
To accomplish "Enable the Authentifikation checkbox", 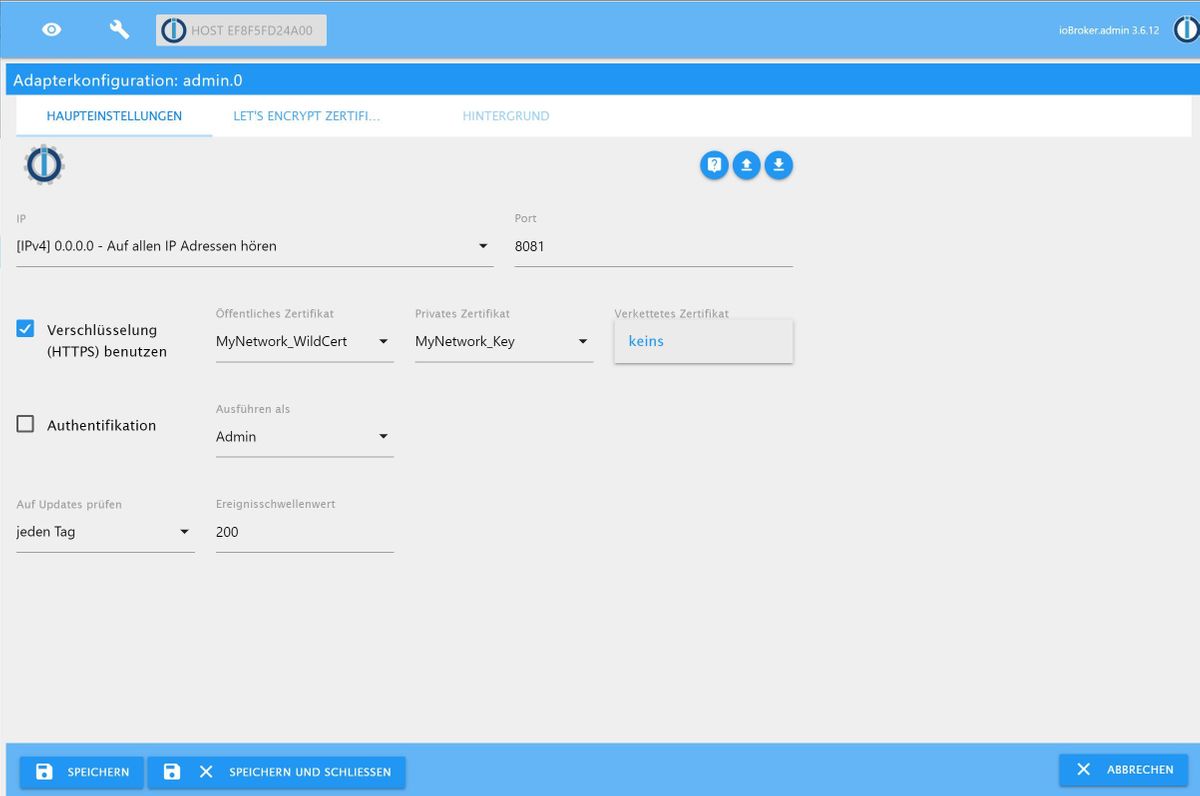I will coord(26,424).
